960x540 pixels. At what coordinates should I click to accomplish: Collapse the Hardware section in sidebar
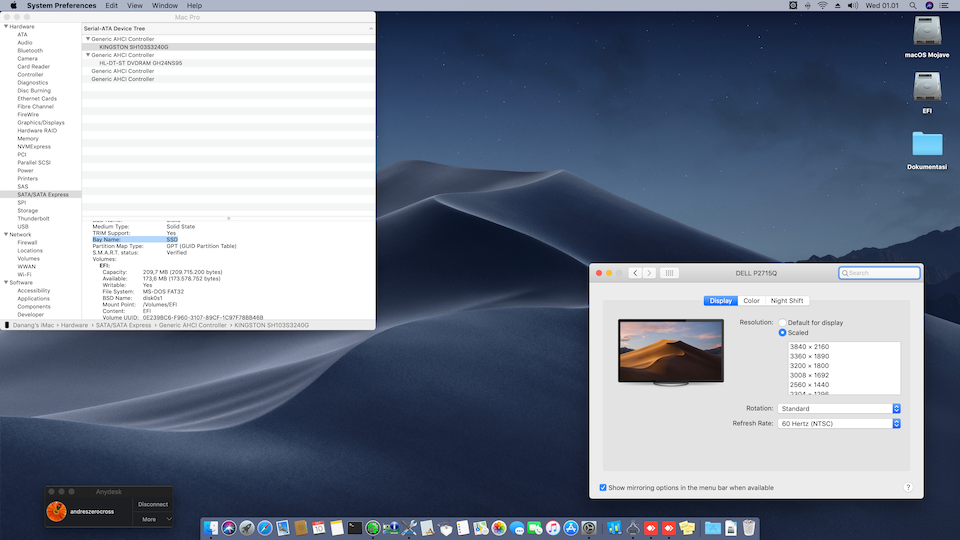coord(5,26)
